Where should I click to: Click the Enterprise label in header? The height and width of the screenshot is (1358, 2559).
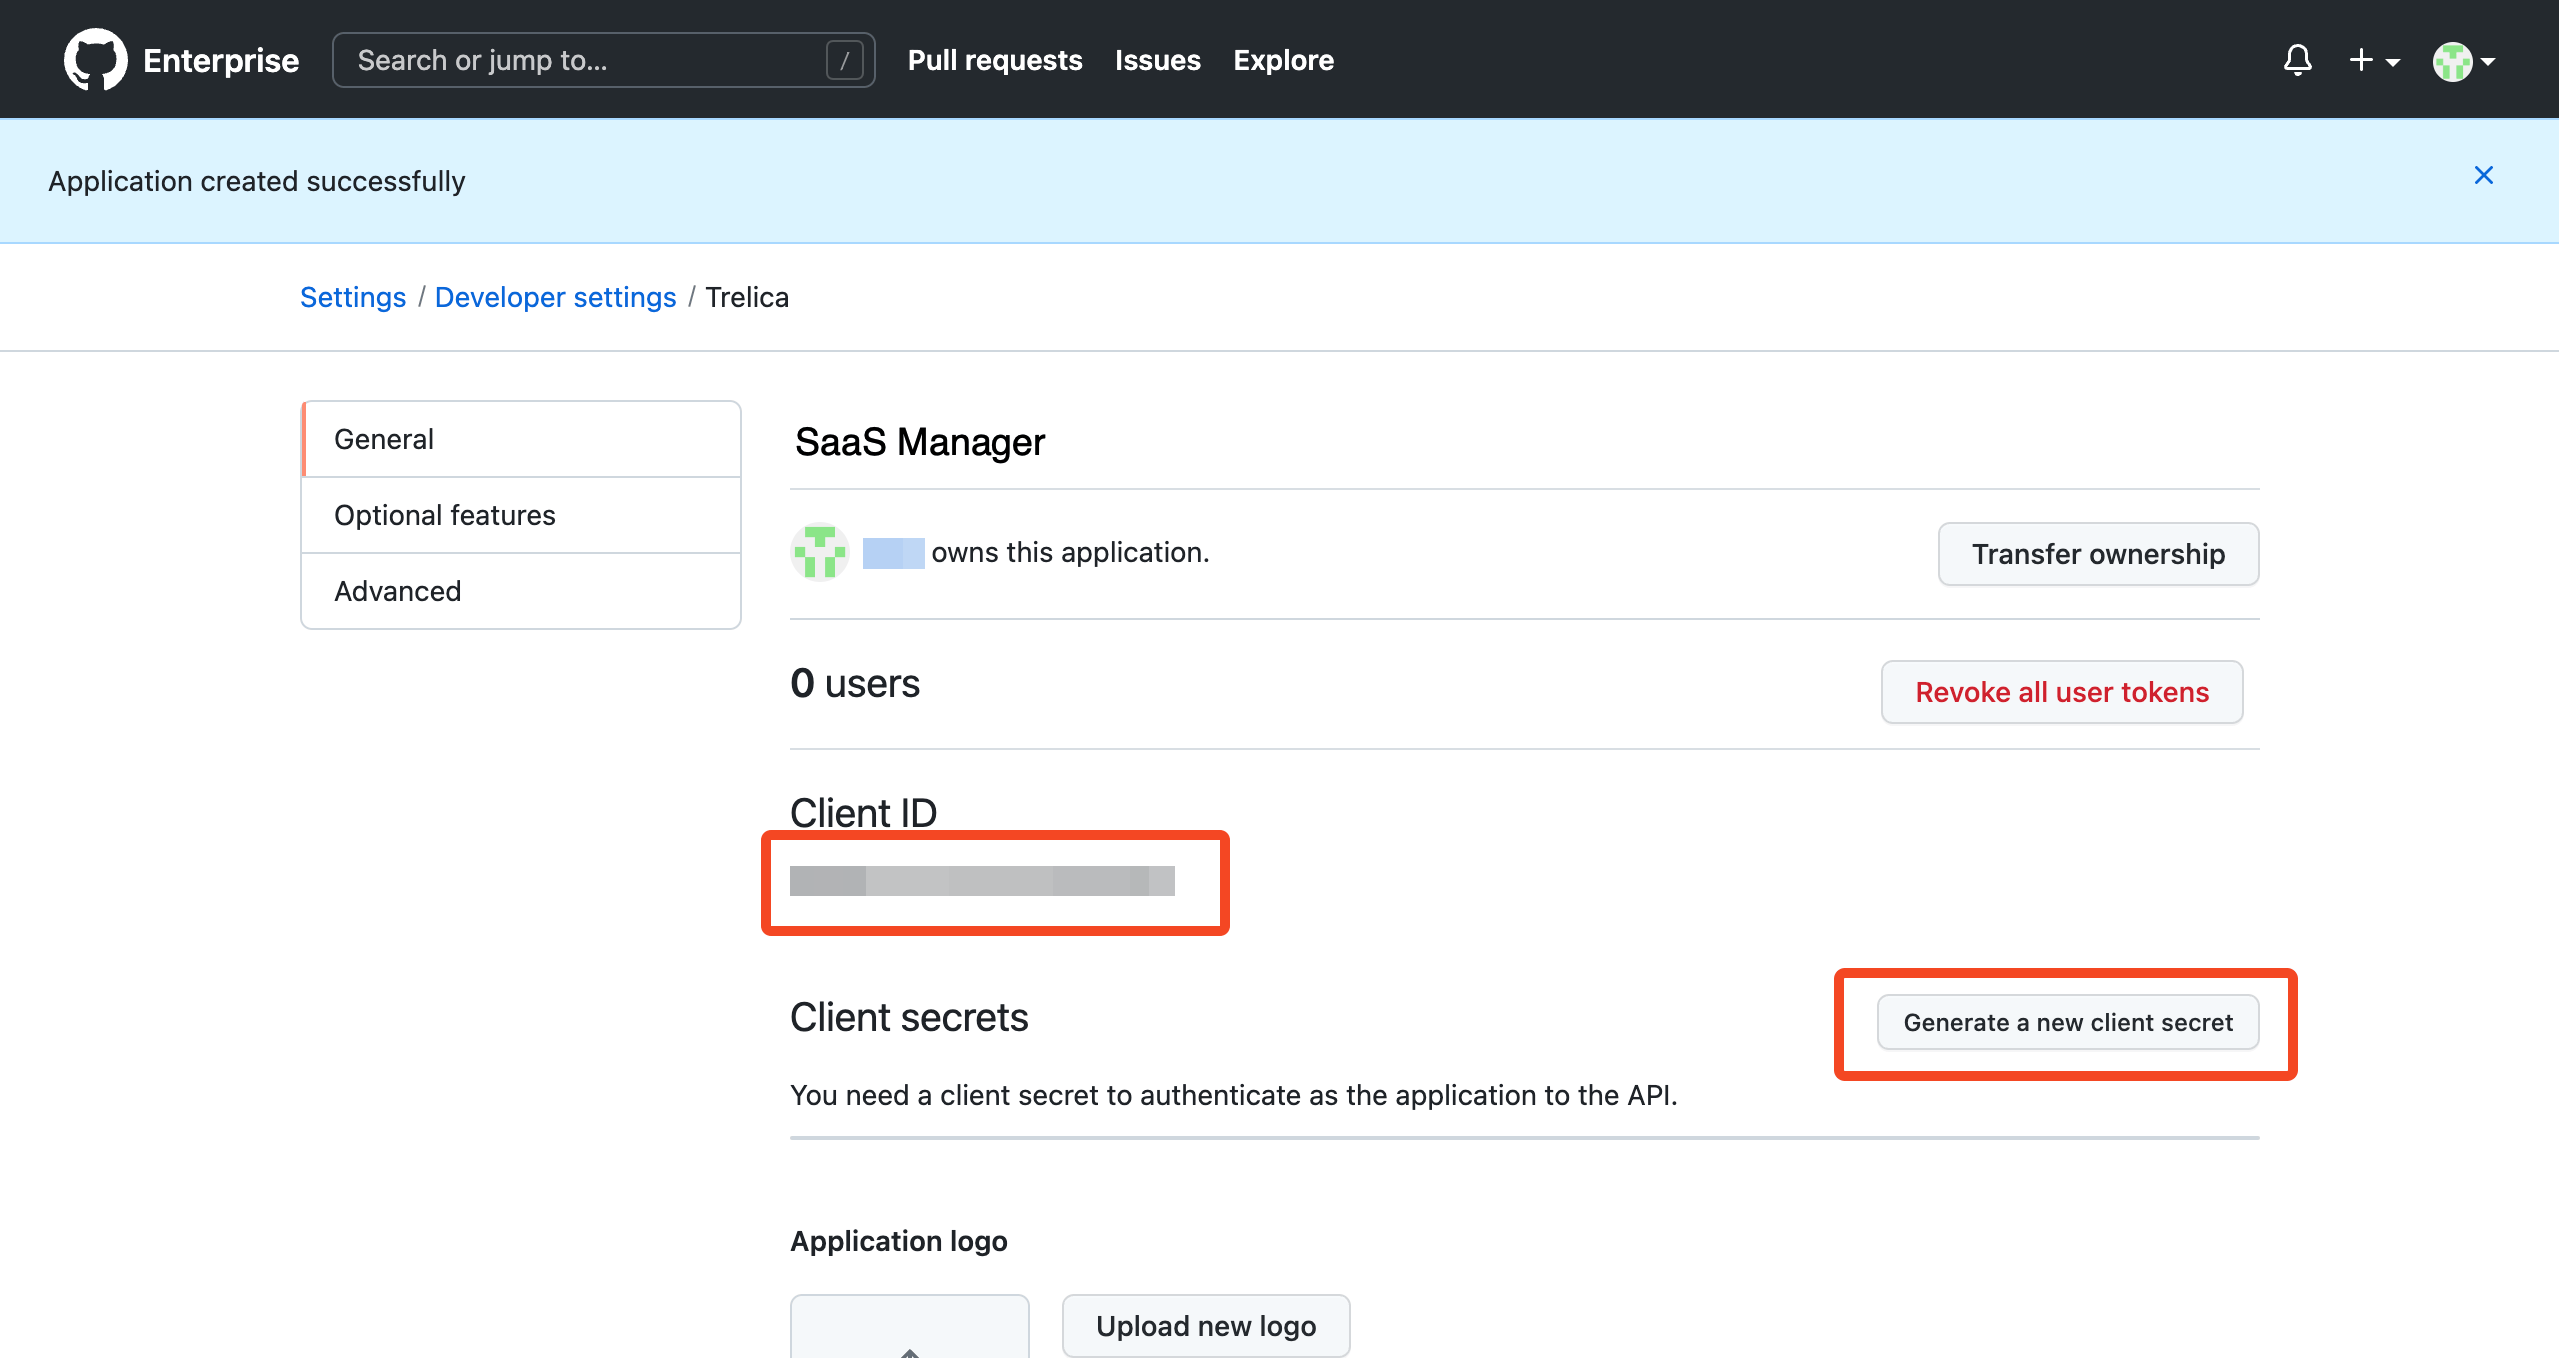coord(221,60)
